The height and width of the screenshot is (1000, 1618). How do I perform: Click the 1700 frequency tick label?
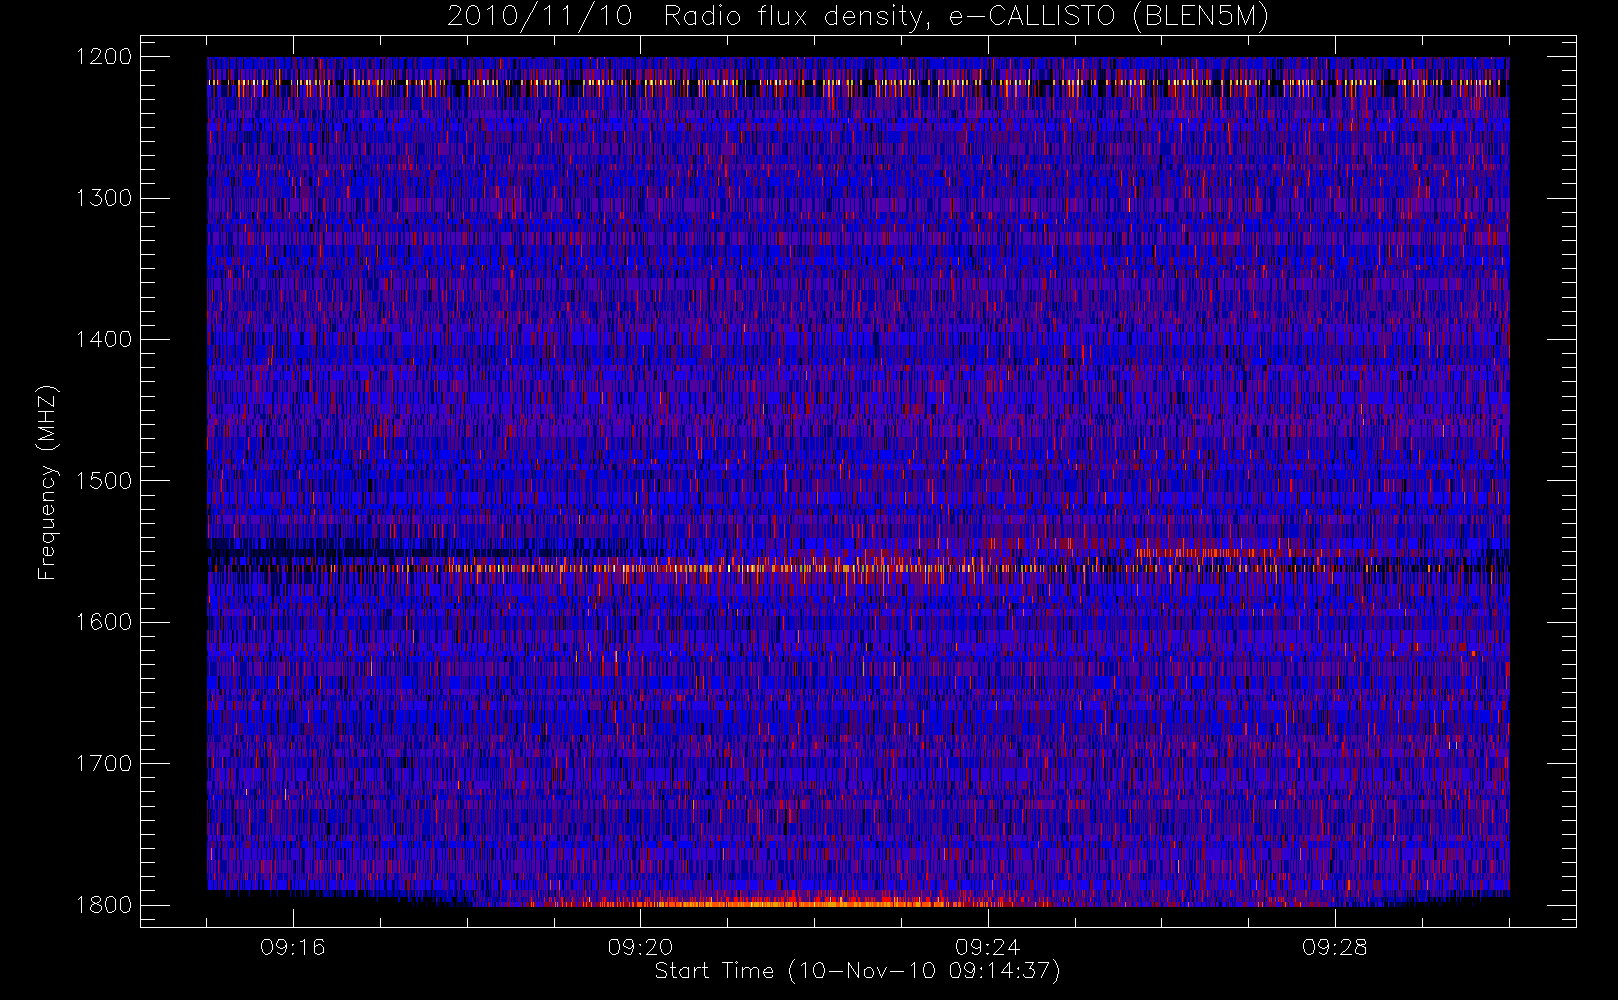click(104, 764)
